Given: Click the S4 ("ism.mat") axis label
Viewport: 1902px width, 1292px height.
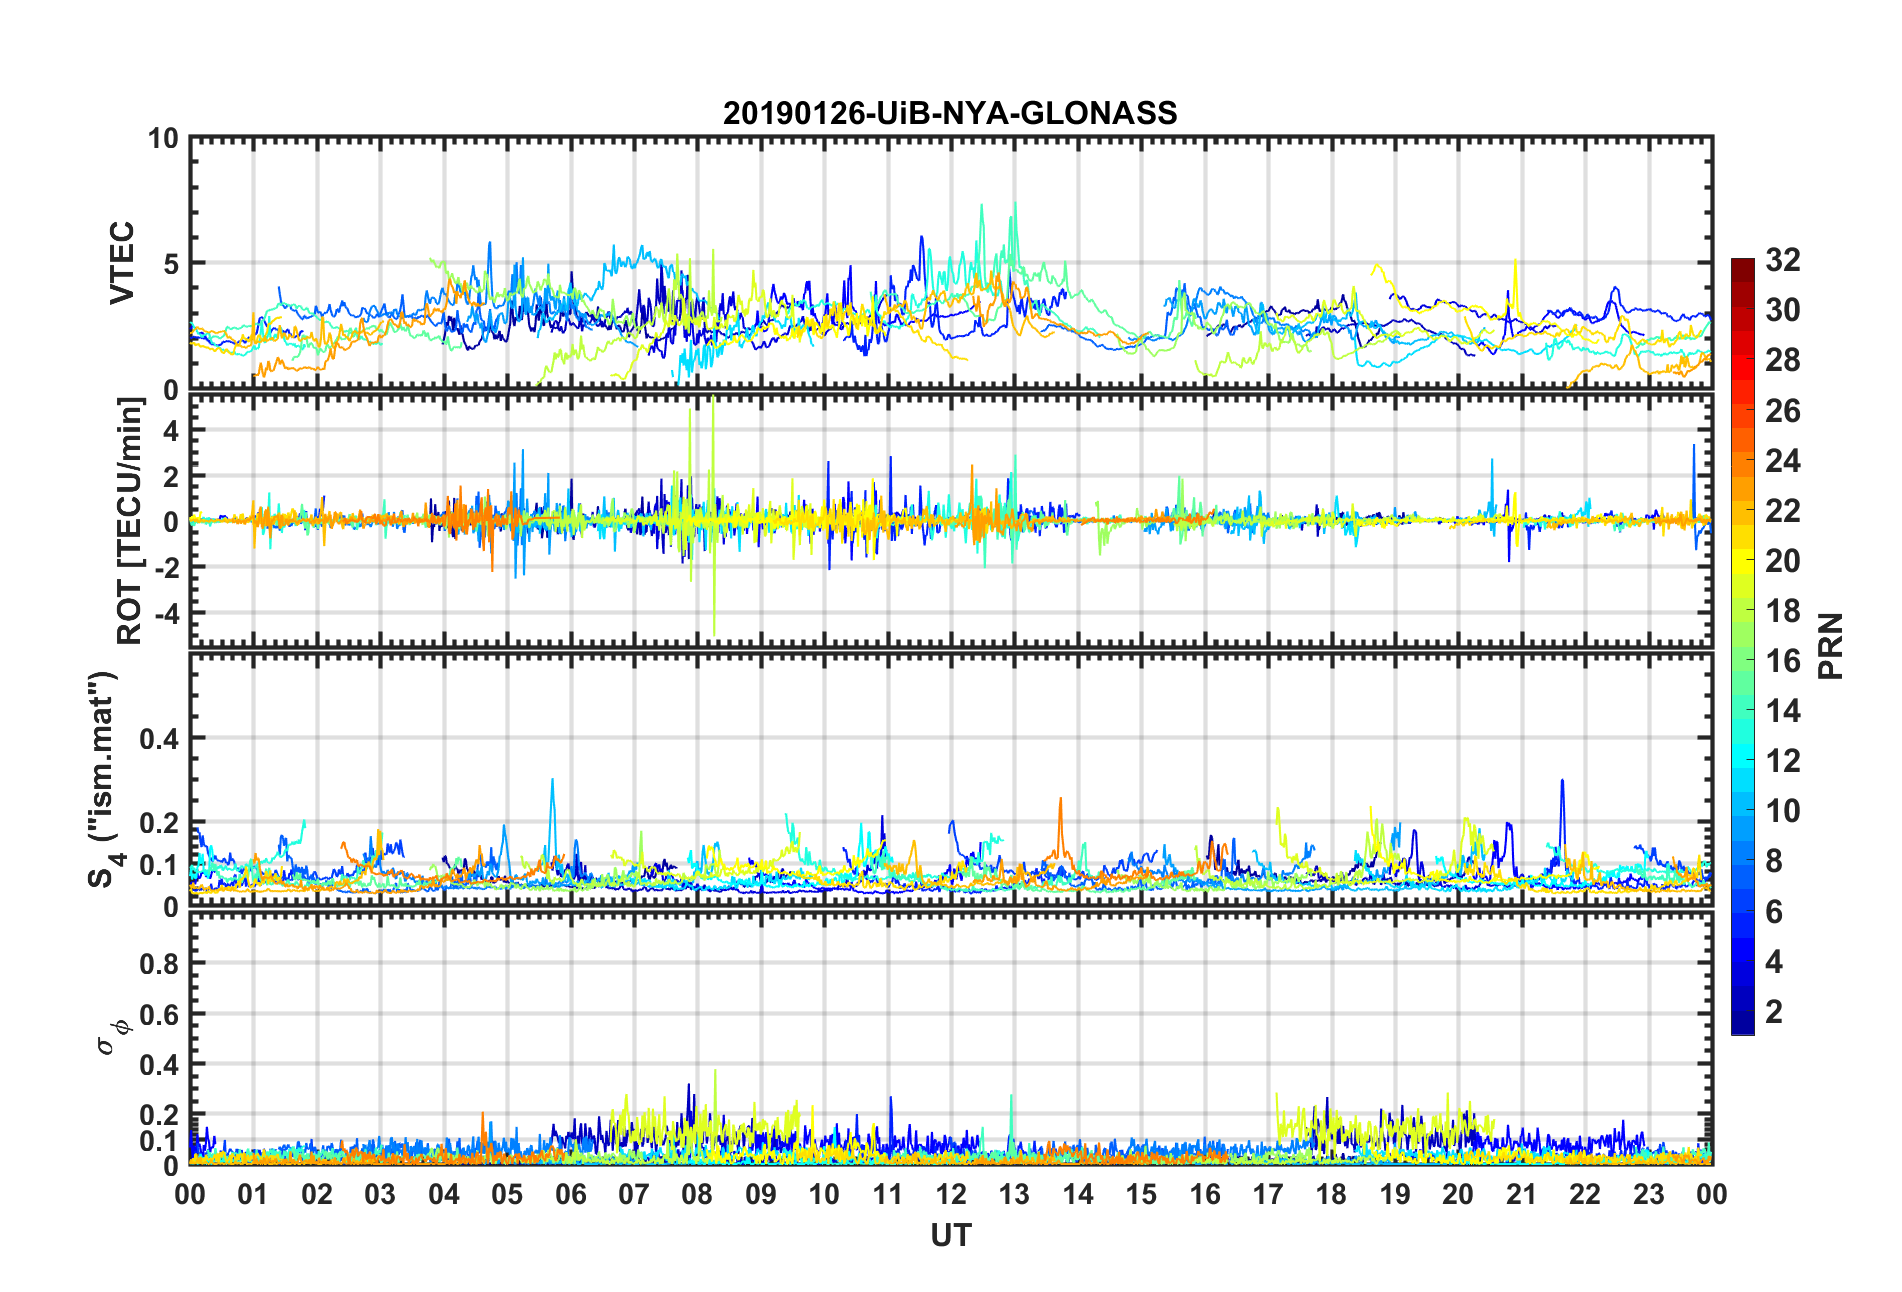Looking at the screenshot, I should [x=103, y=779].
